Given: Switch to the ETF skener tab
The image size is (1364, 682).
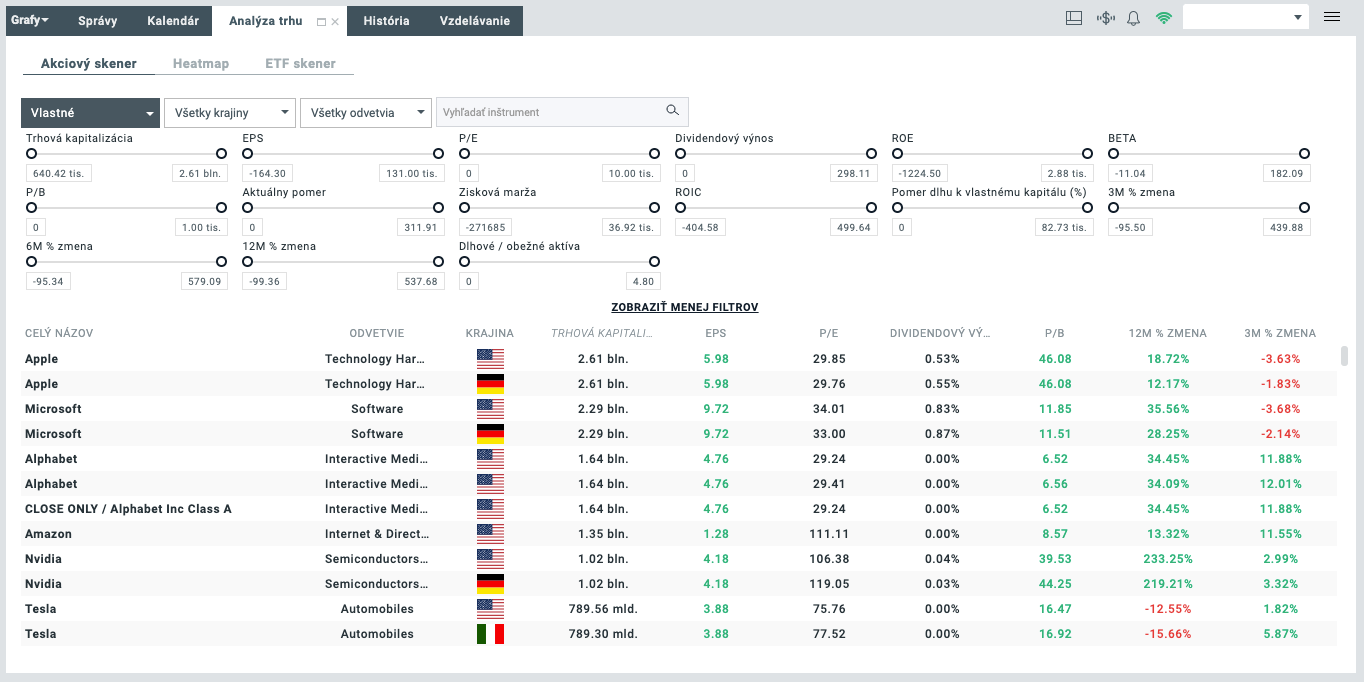Looking at the screenshot, I should point(300,64).
